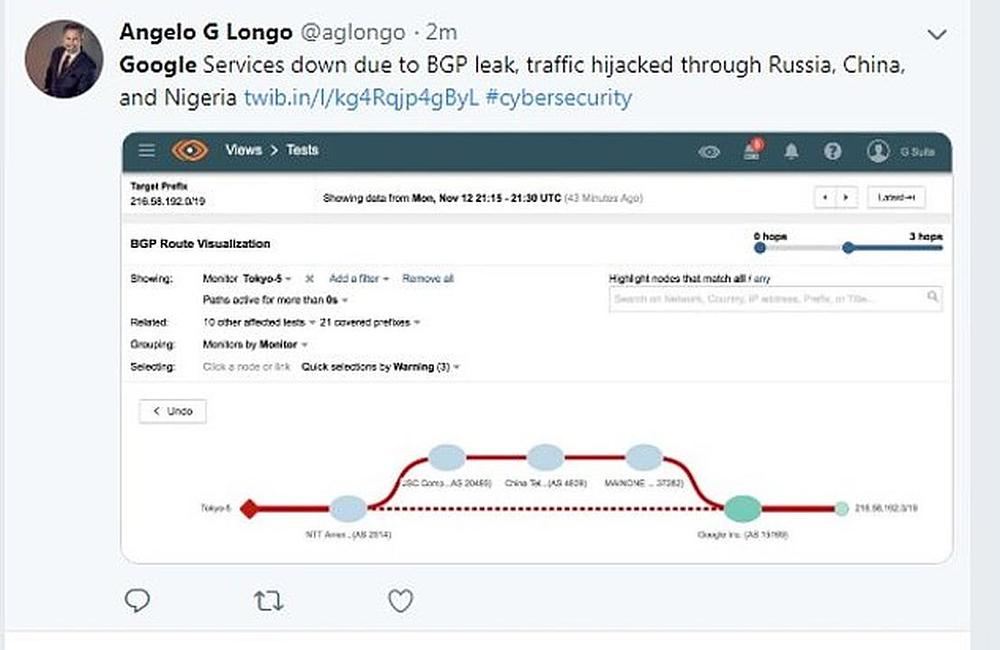This screenshot has width=1000, height=650.
Task: Retweet using the retweet icon
Action: pyautogui.click(x=268, y=600)
